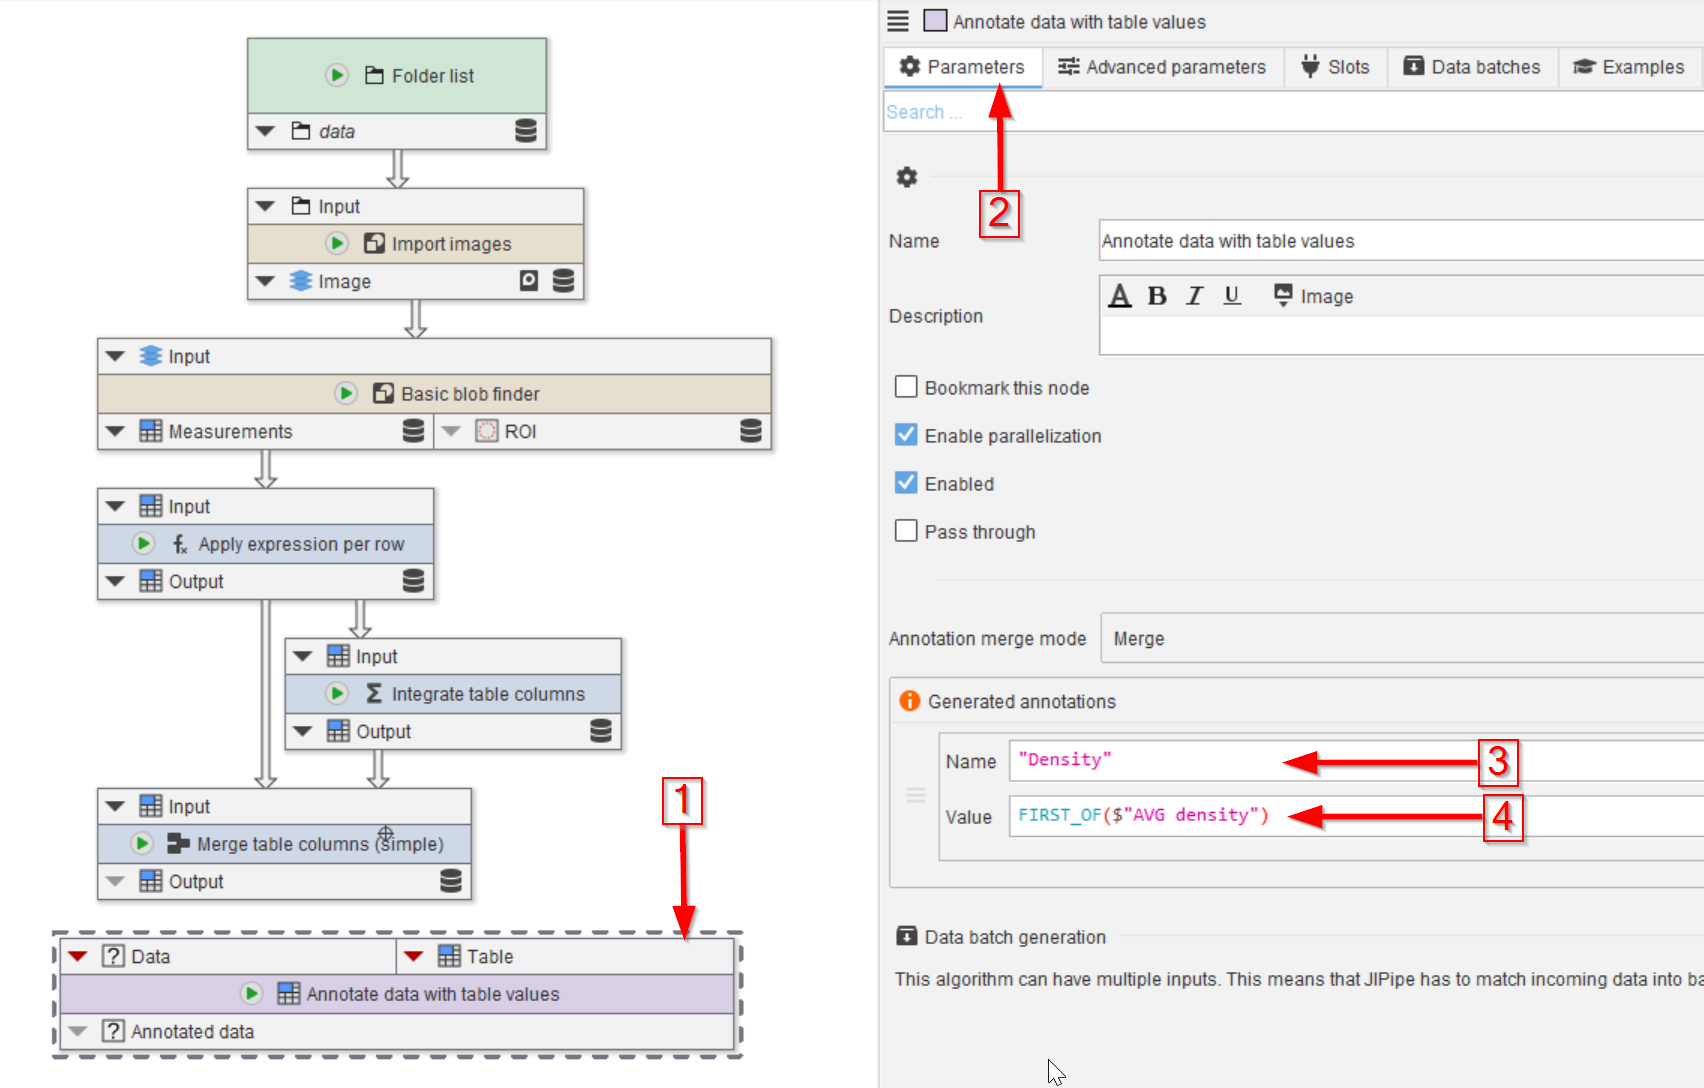Click the database icon on Measurements slot
1704x1088 pixels.
tap(413, 431)
